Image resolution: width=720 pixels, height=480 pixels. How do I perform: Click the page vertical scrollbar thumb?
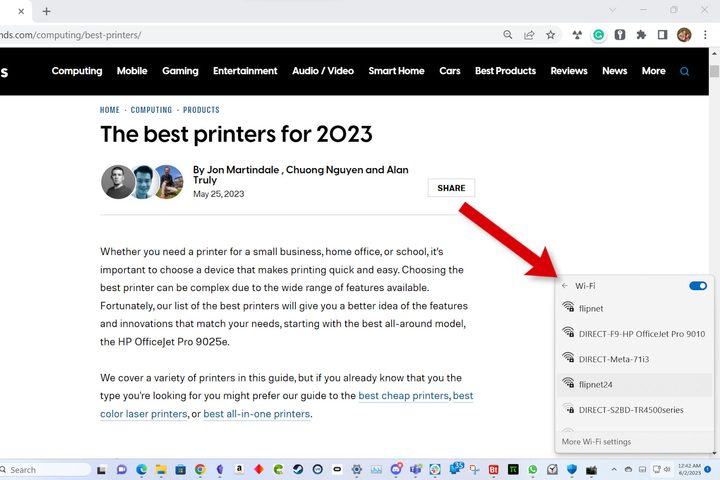[714, 71]
